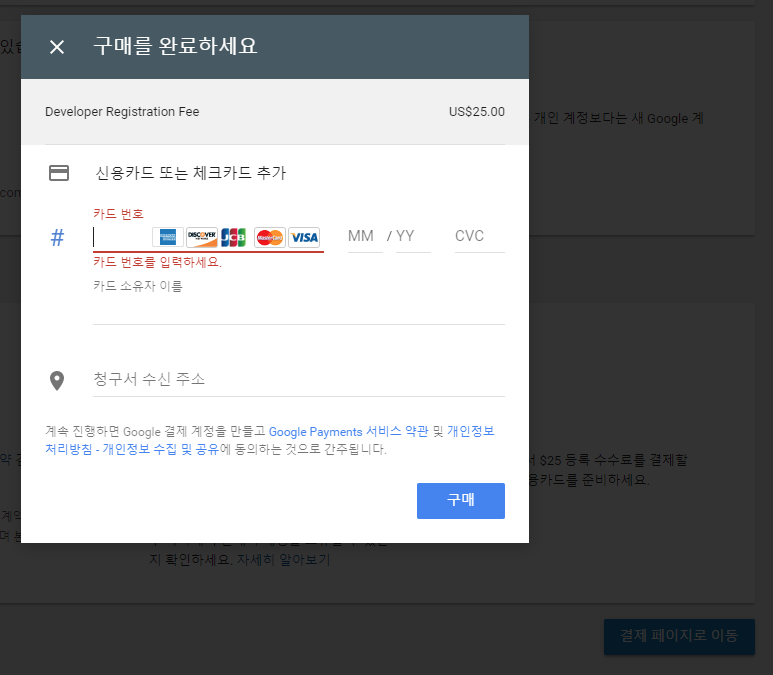Click the location pin icon
This screenshot has height=675, width=773.
tap(57, 381)
